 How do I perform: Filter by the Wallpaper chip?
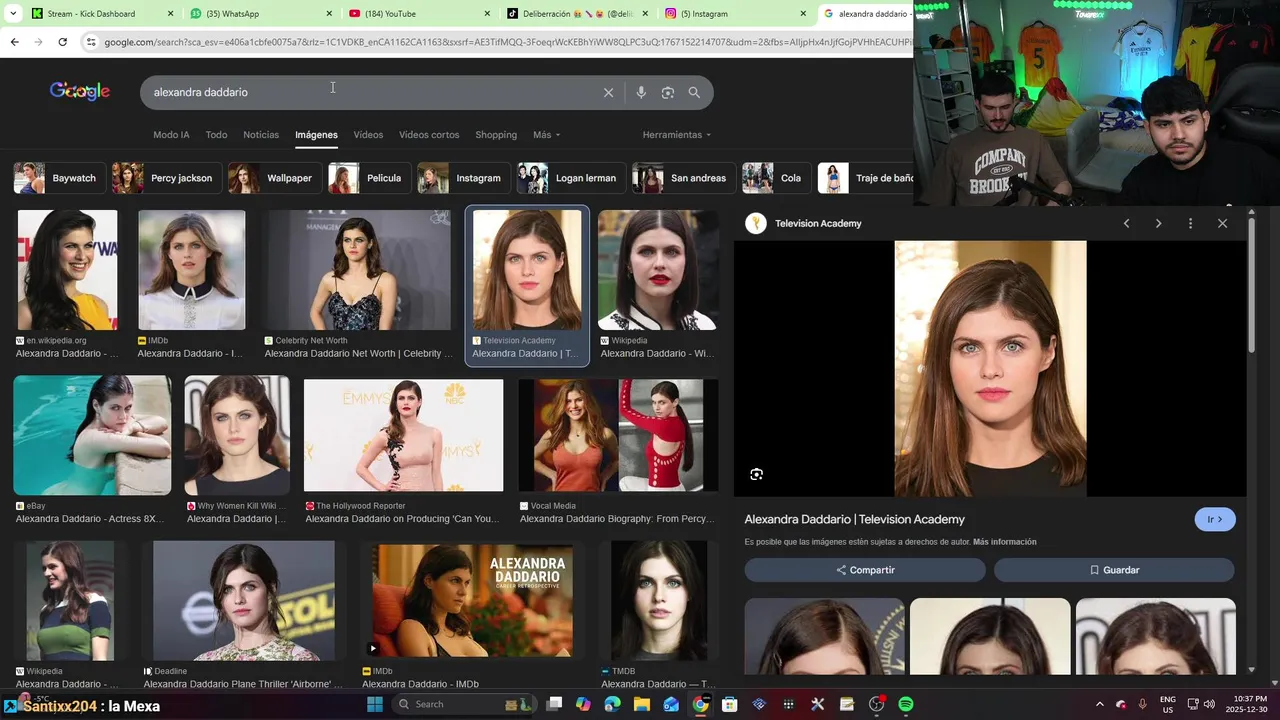tap(274, 178)
